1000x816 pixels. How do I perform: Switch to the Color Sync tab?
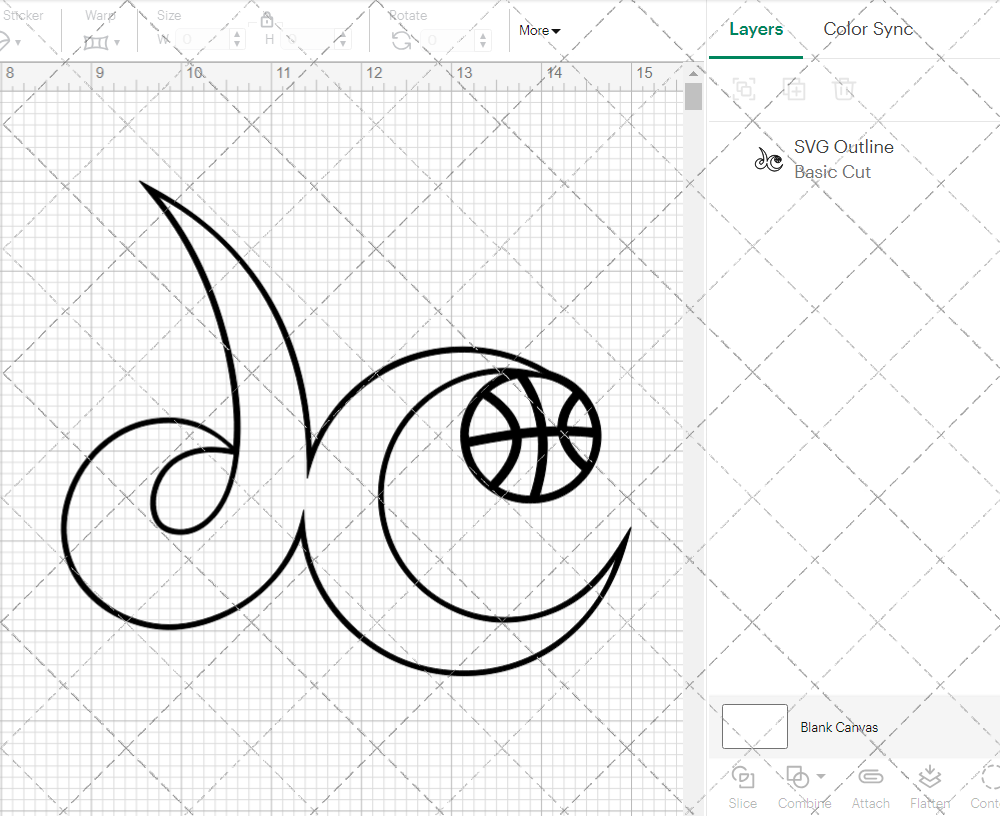[x=868, y=29]
